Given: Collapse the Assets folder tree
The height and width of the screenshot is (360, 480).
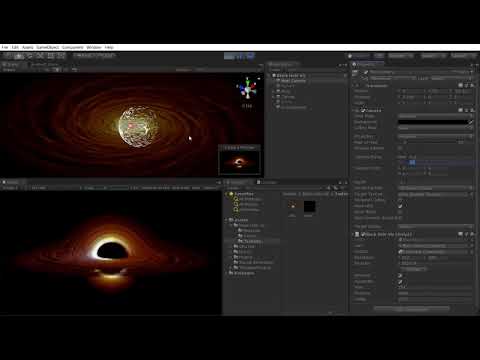Looking at the screenshot, I should (227, 220).
